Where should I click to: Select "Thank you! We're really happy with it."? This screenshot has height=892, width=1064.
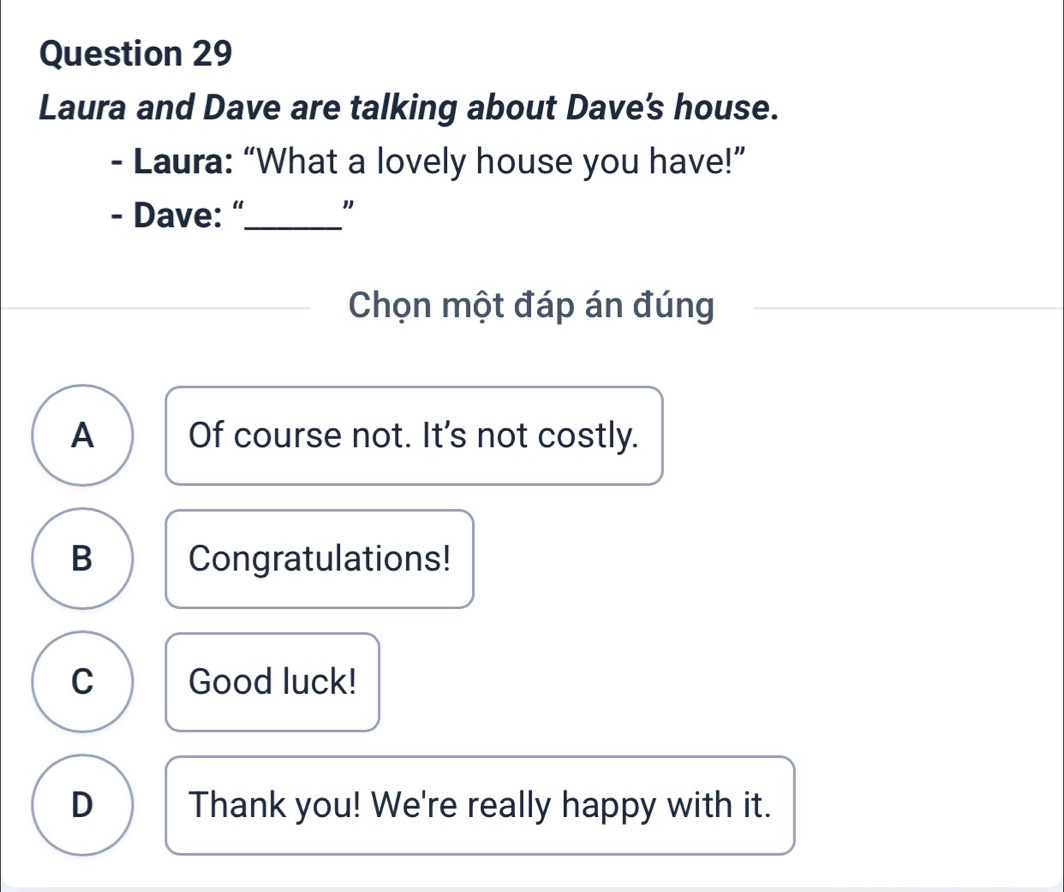click(x=480, y=805)
